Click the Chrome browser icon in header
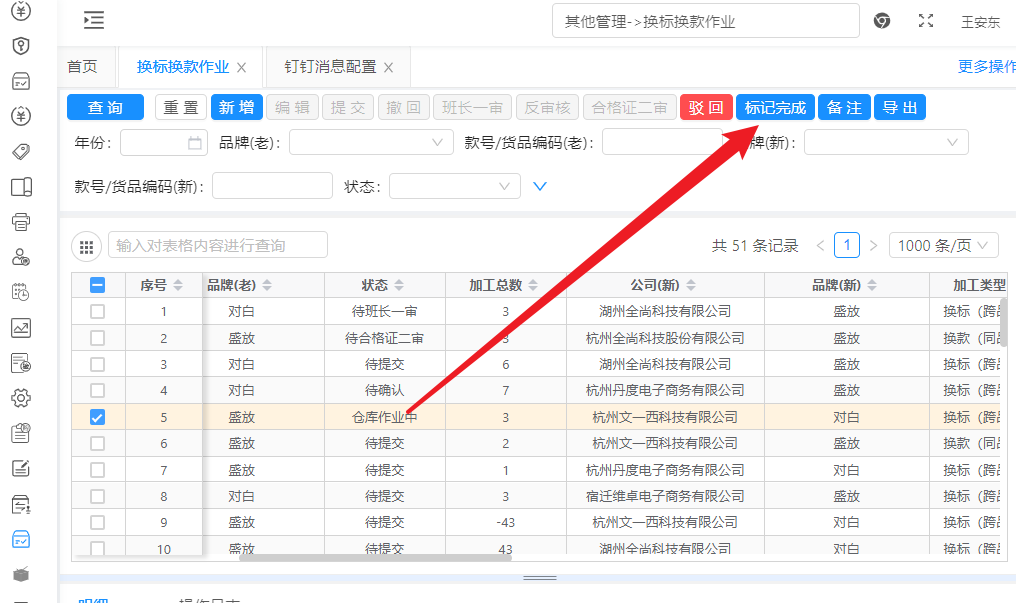This screenshot has height=603, width=1016. [x=882, y=21]
